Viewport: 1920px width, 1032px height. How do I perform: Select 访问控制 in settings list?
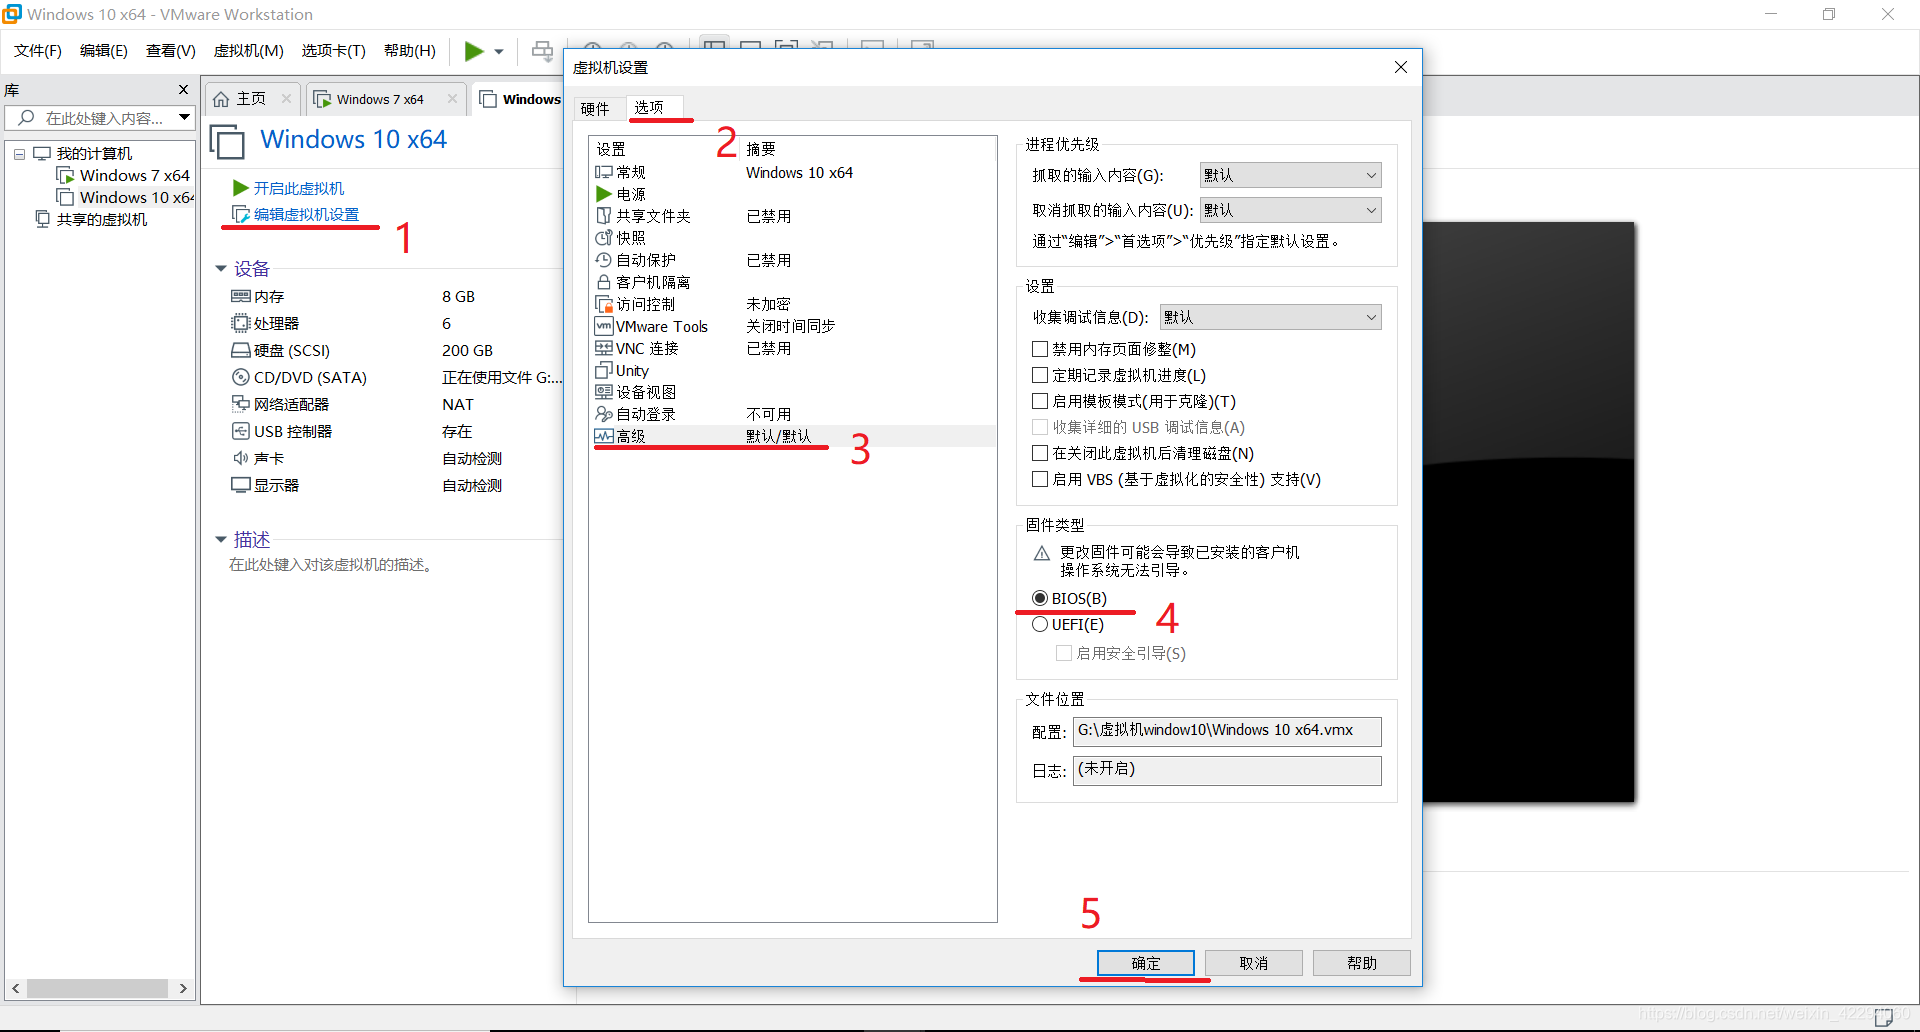pos(793,304)
